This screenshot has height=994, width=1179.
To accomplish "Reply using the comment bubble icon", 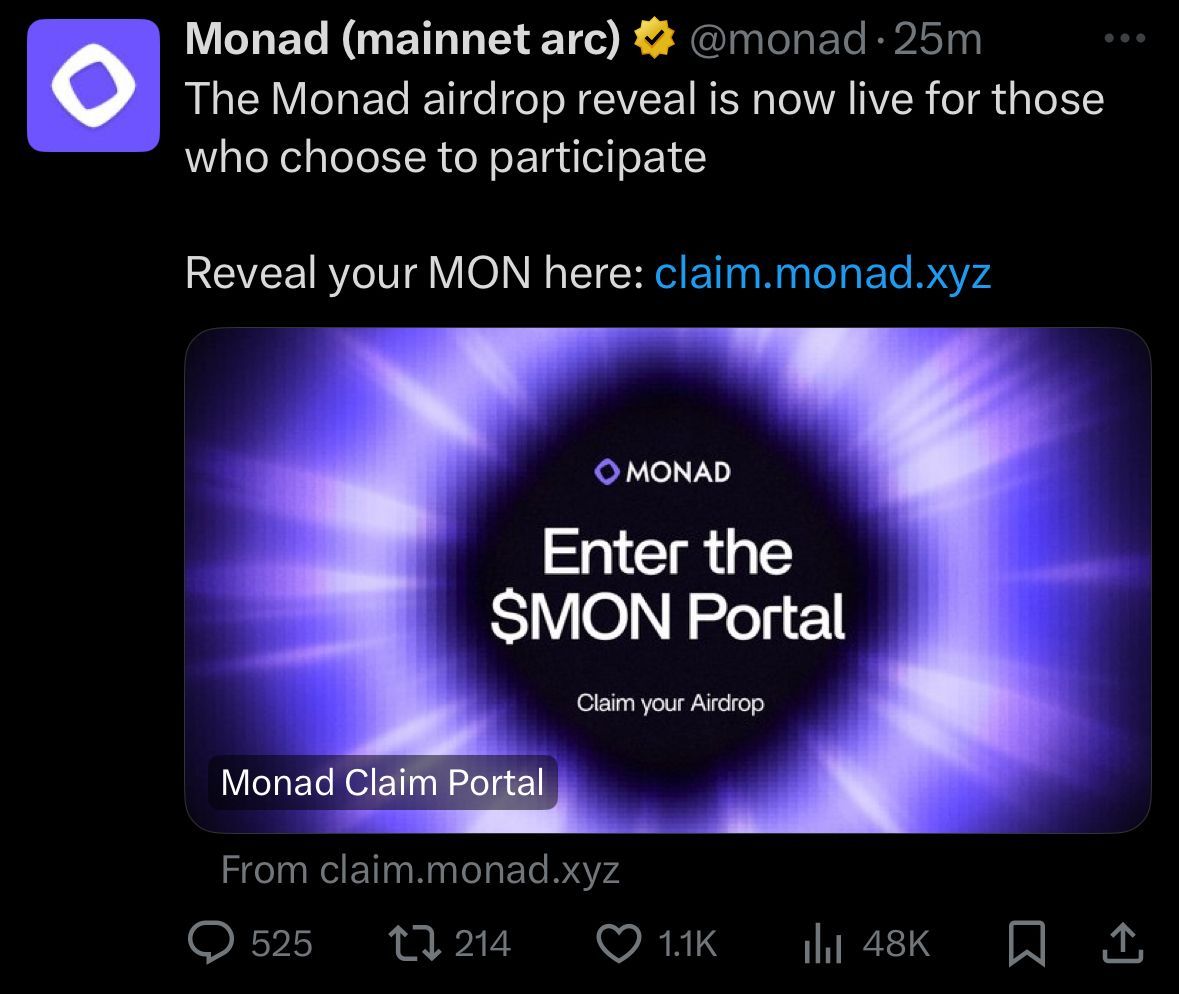I will pos(209,943).
